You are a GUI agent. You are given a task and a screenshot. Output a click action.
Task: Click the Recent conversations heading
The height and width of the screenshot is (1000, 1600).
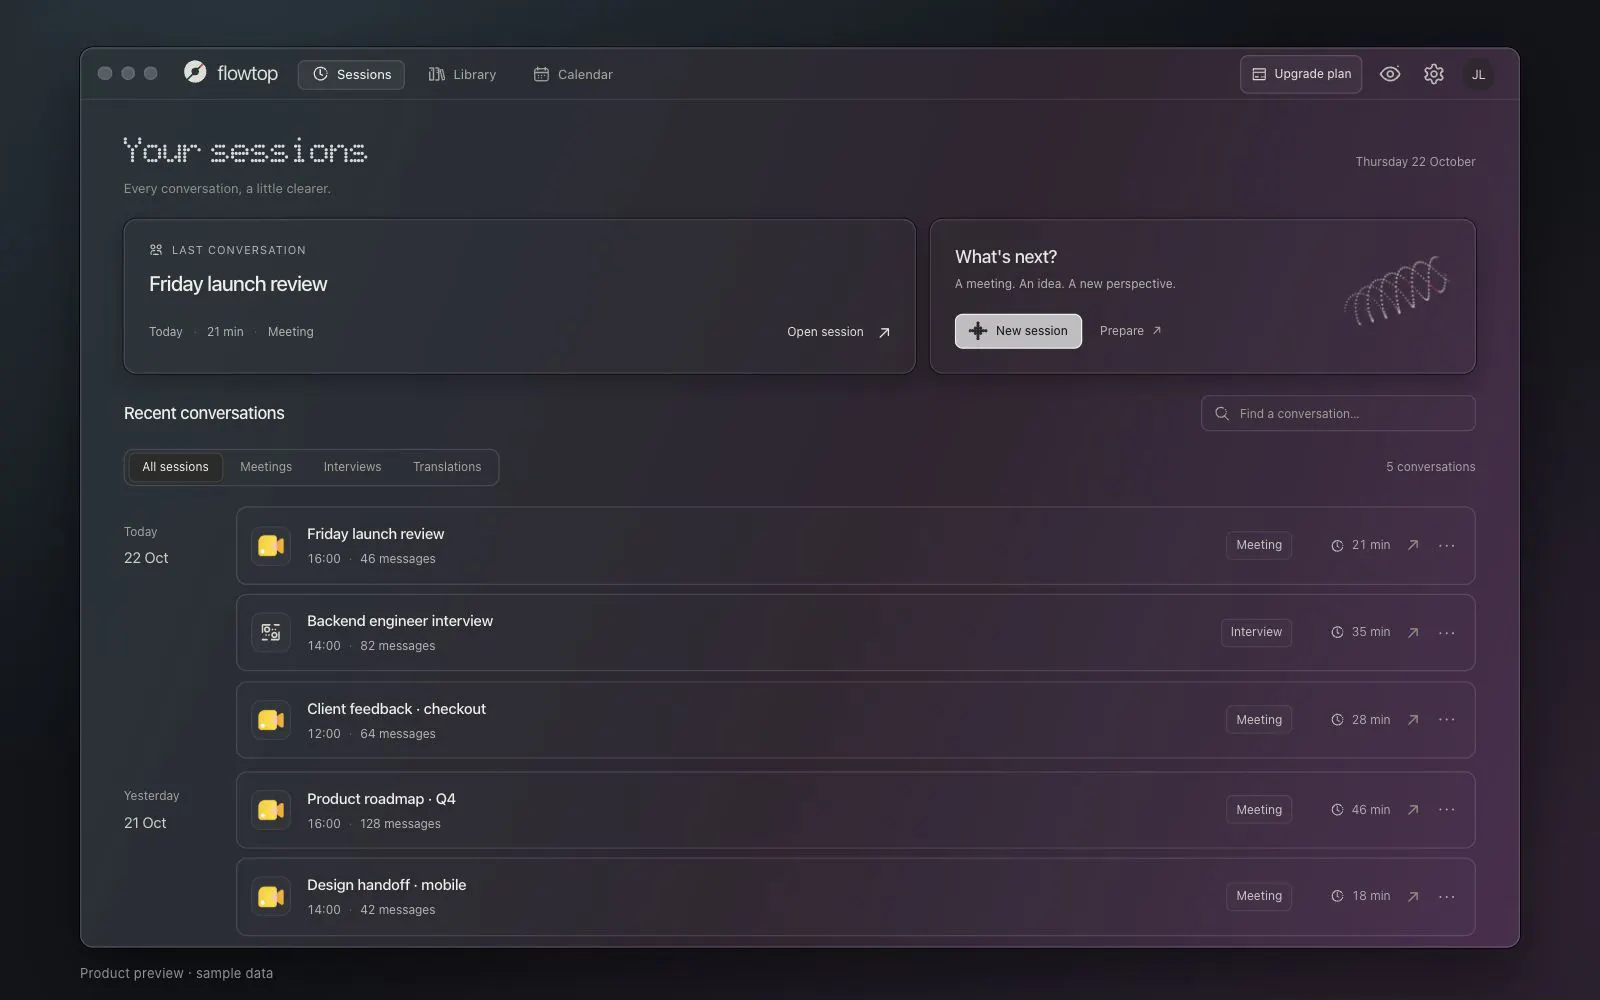(204, 413)
